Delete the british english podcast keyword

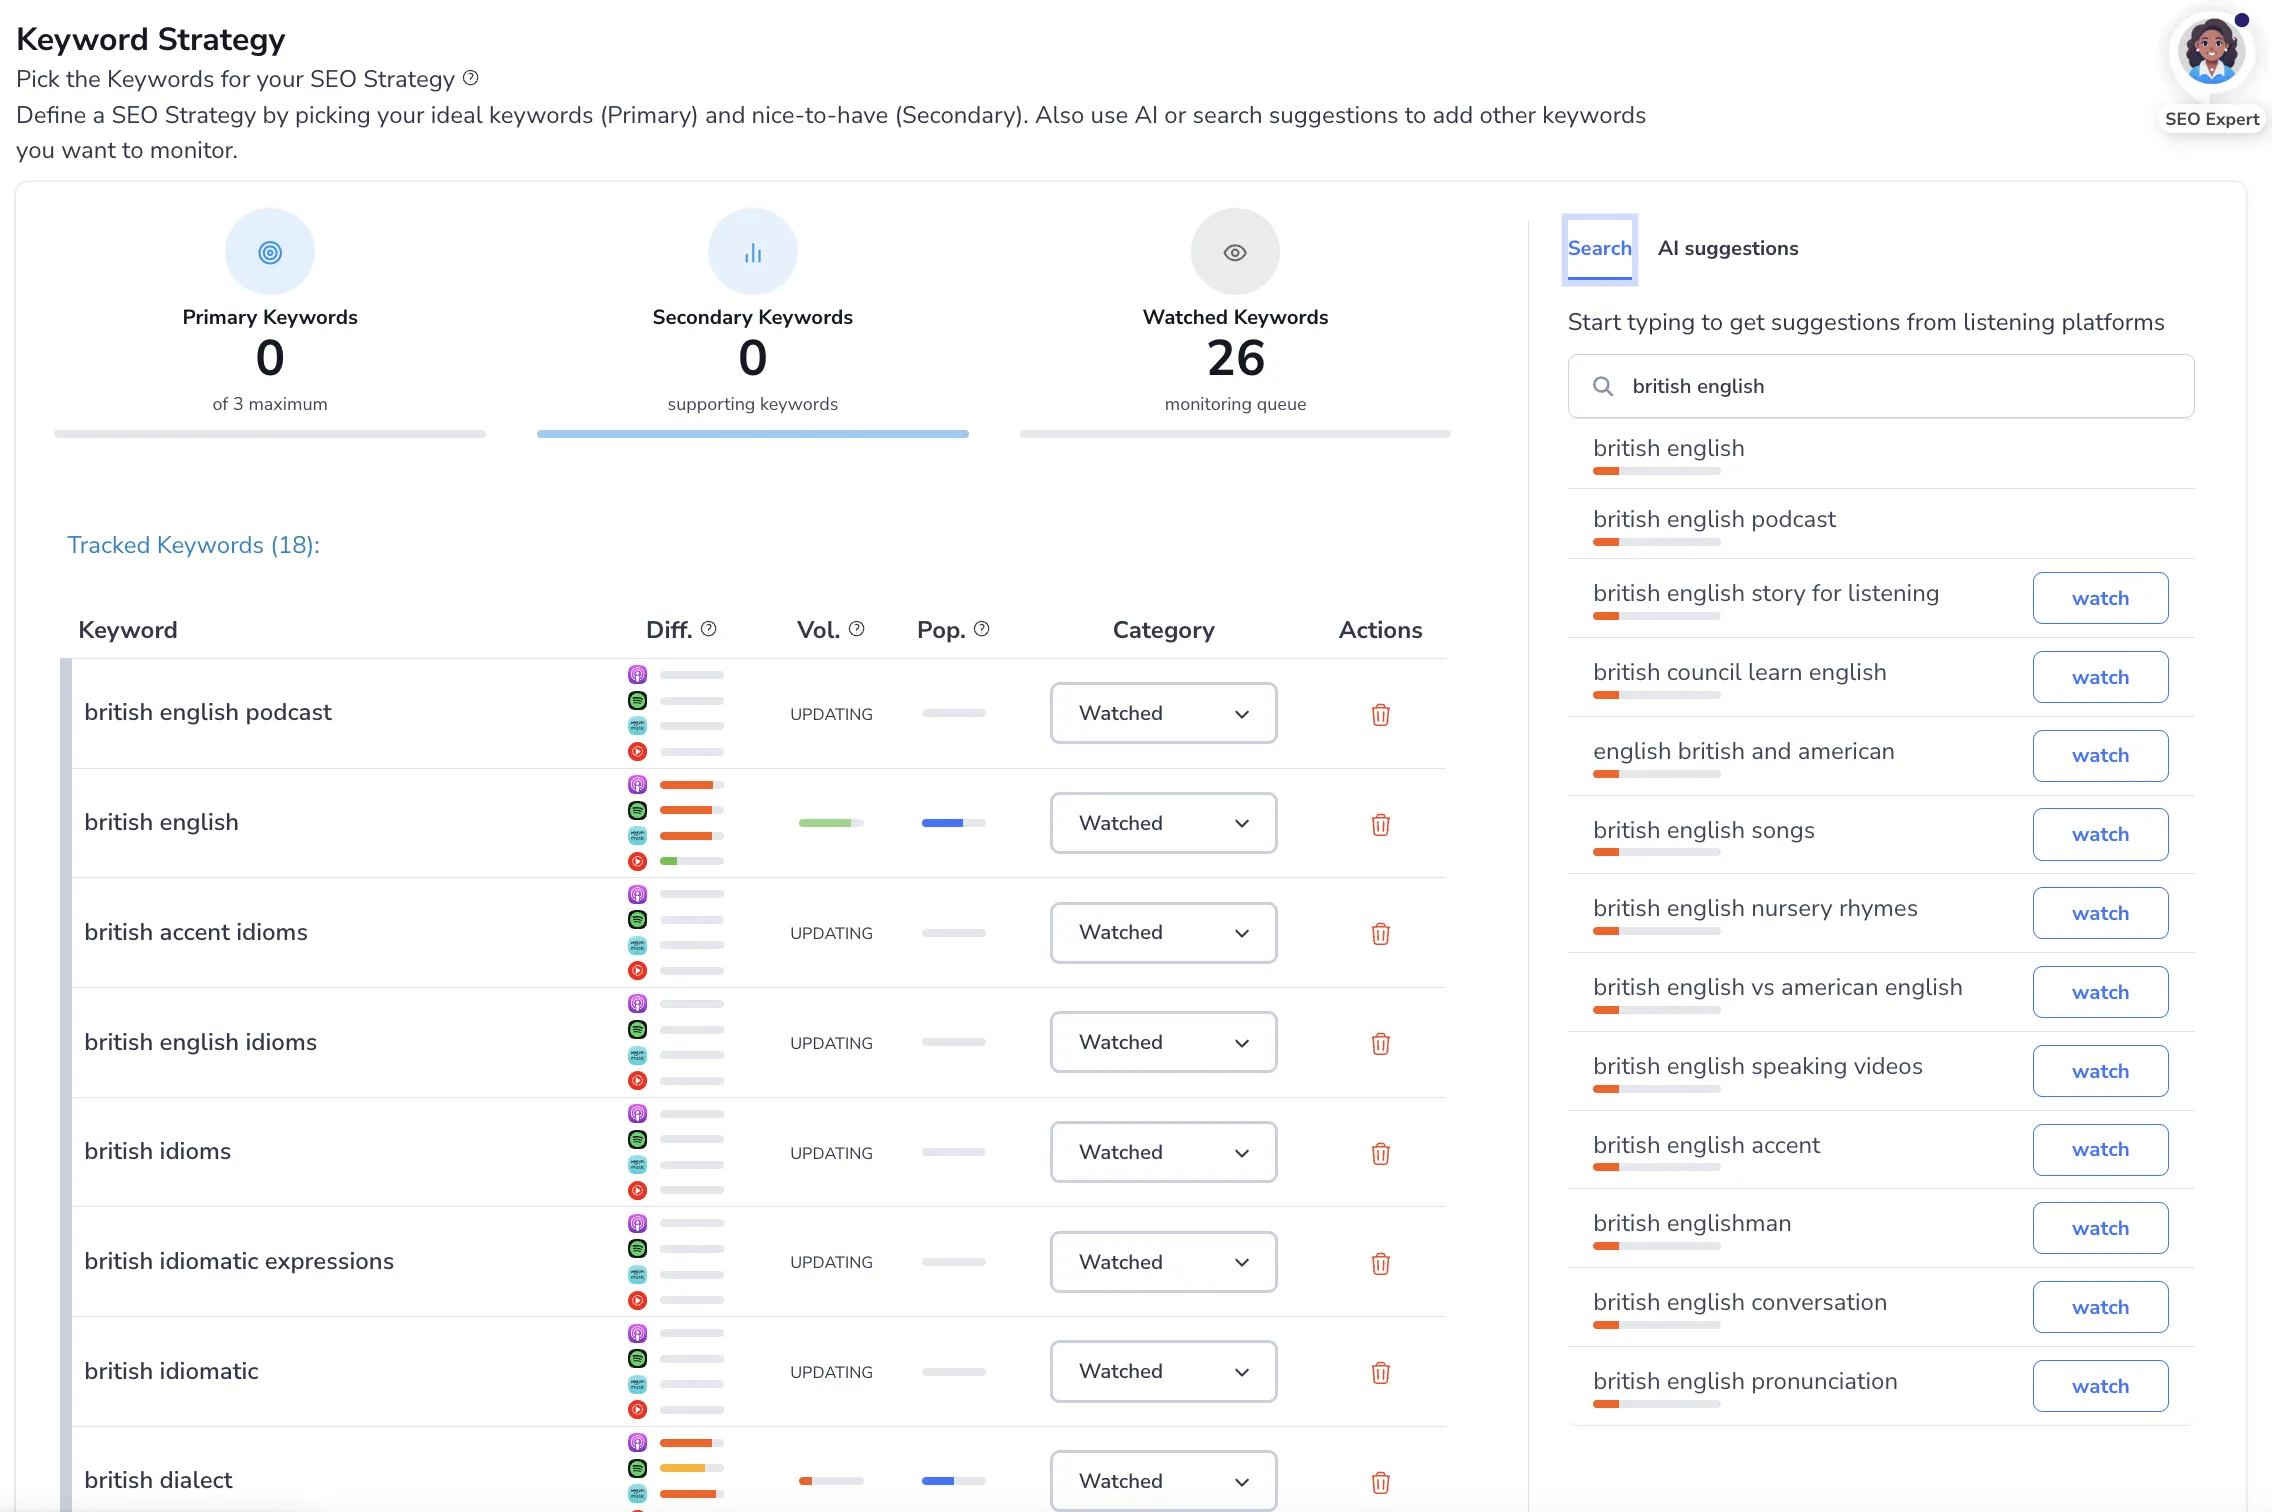point(1380,714)
